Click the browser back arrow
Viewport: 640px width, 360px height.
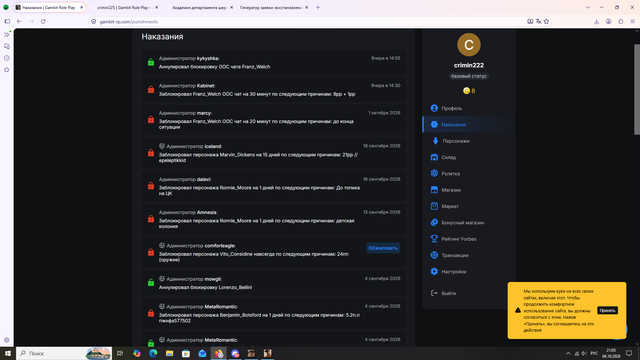[19, 22]
